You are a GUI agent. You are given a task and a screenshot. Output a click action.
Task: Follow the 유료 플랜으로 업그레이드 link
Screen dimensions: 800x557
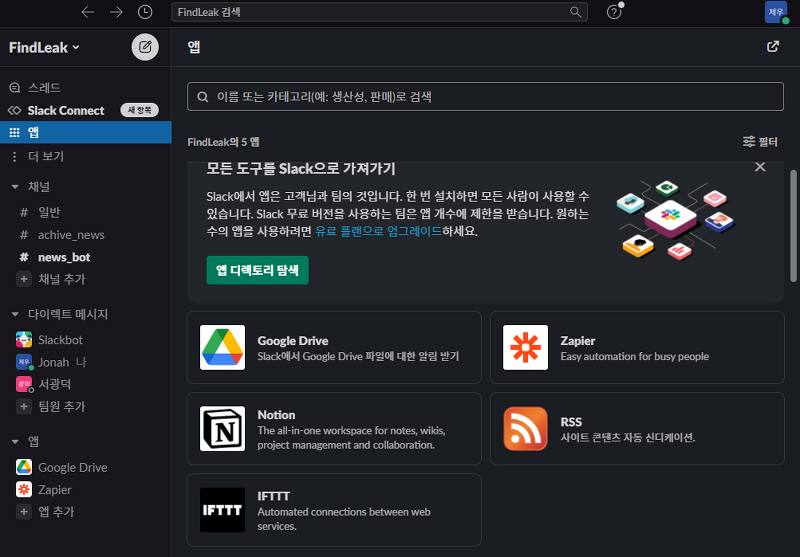click(x=379, y=231)
